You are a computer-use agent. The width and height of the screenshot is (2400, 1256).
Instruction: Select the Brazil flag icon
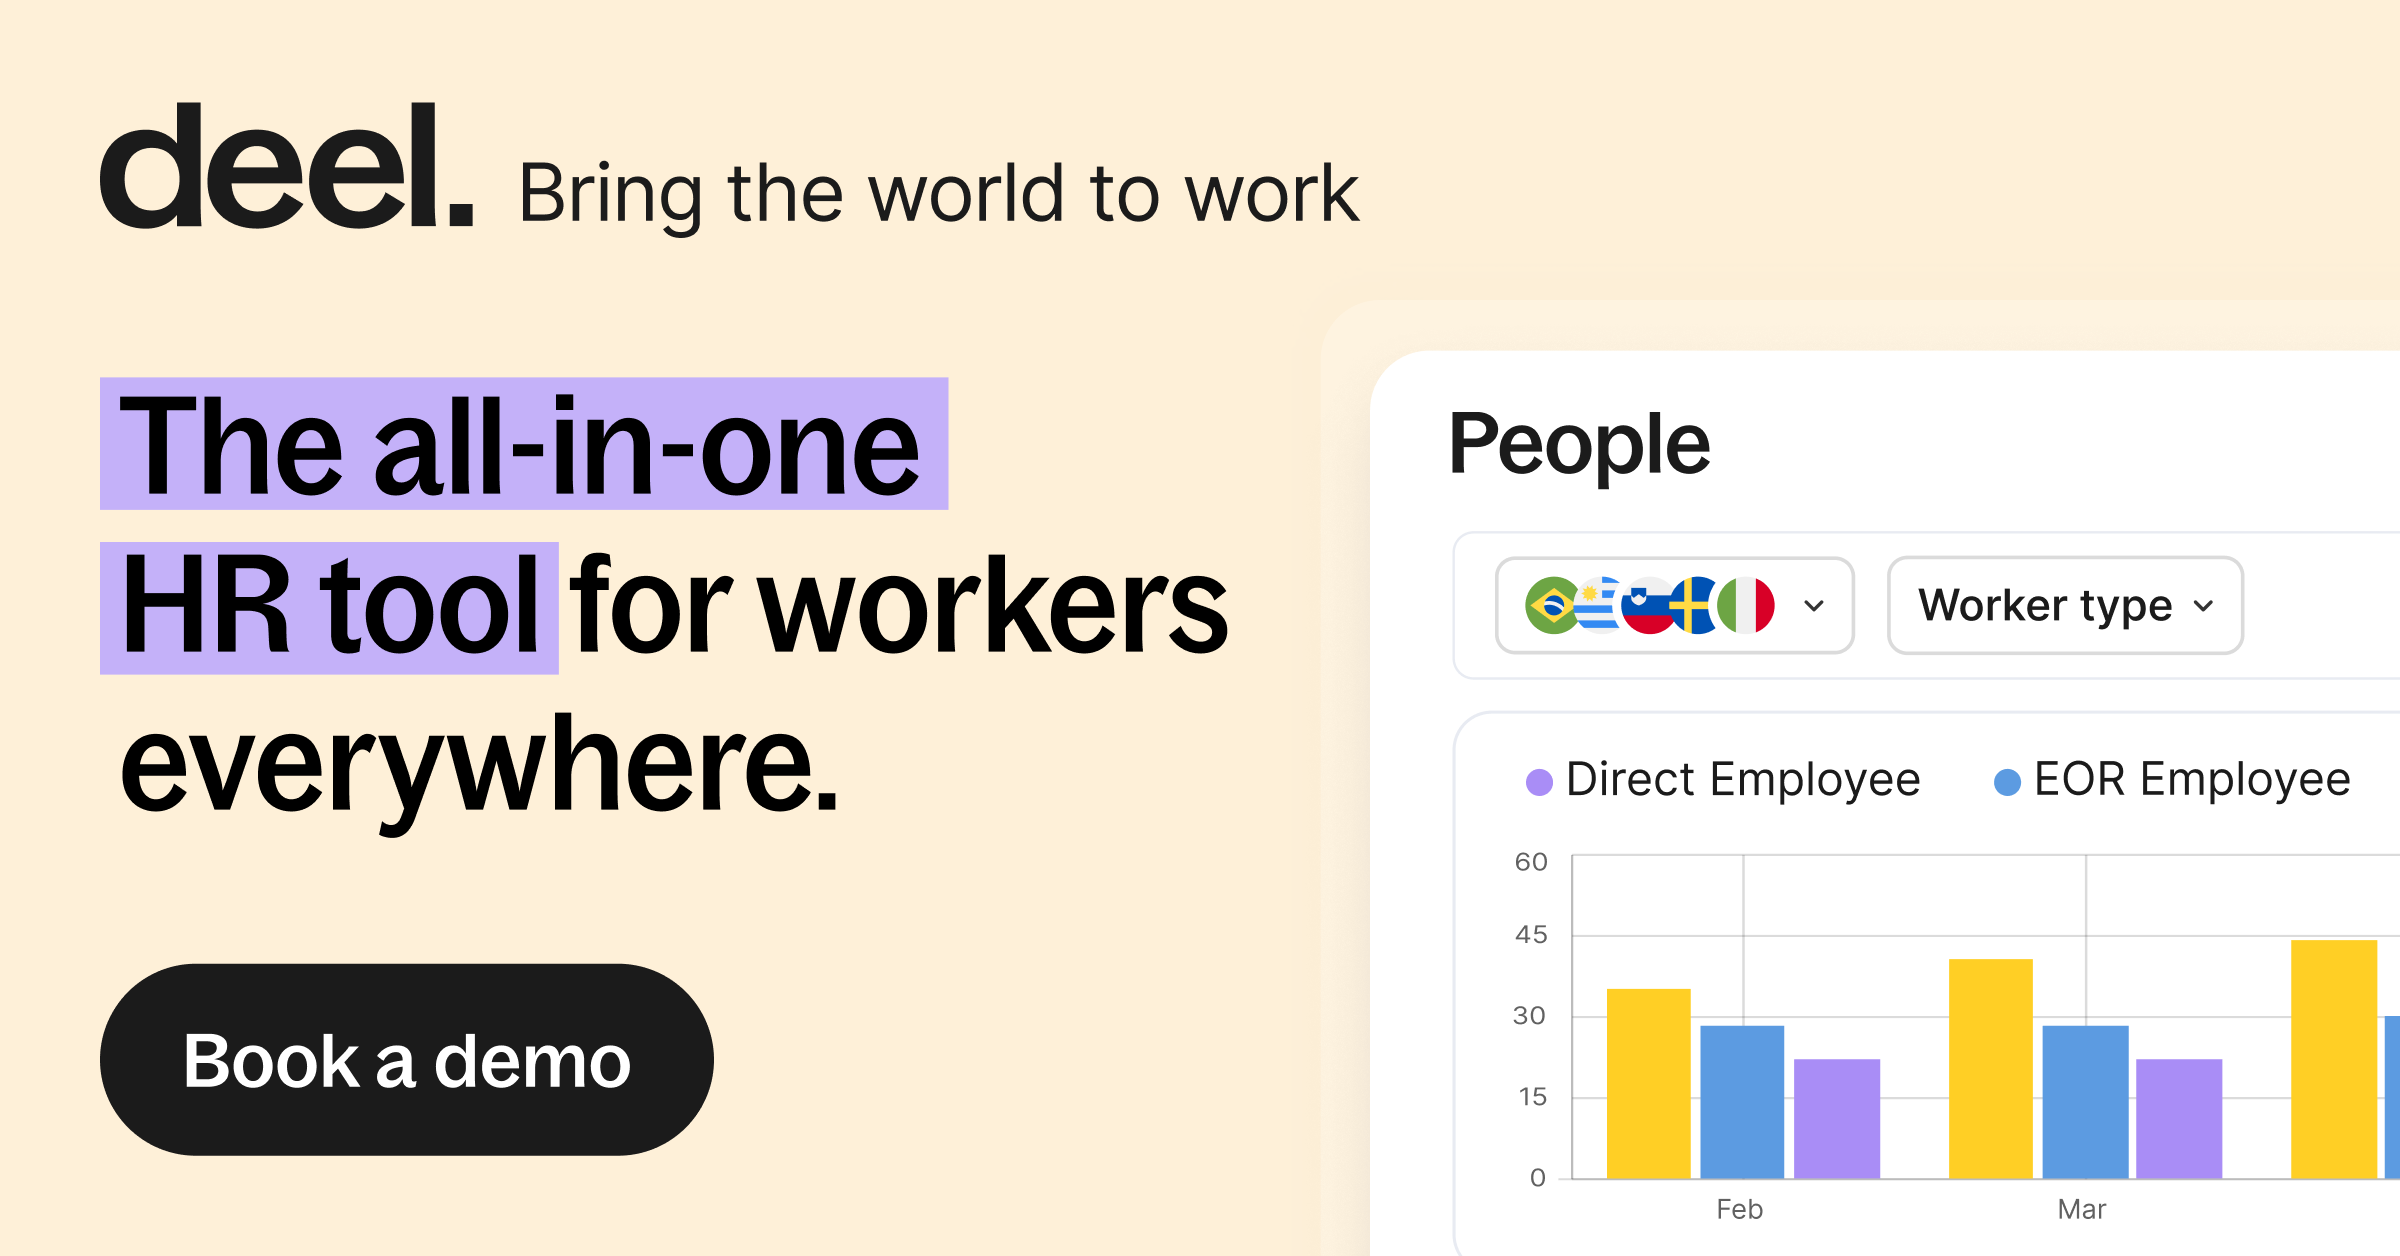(1551, 605)
